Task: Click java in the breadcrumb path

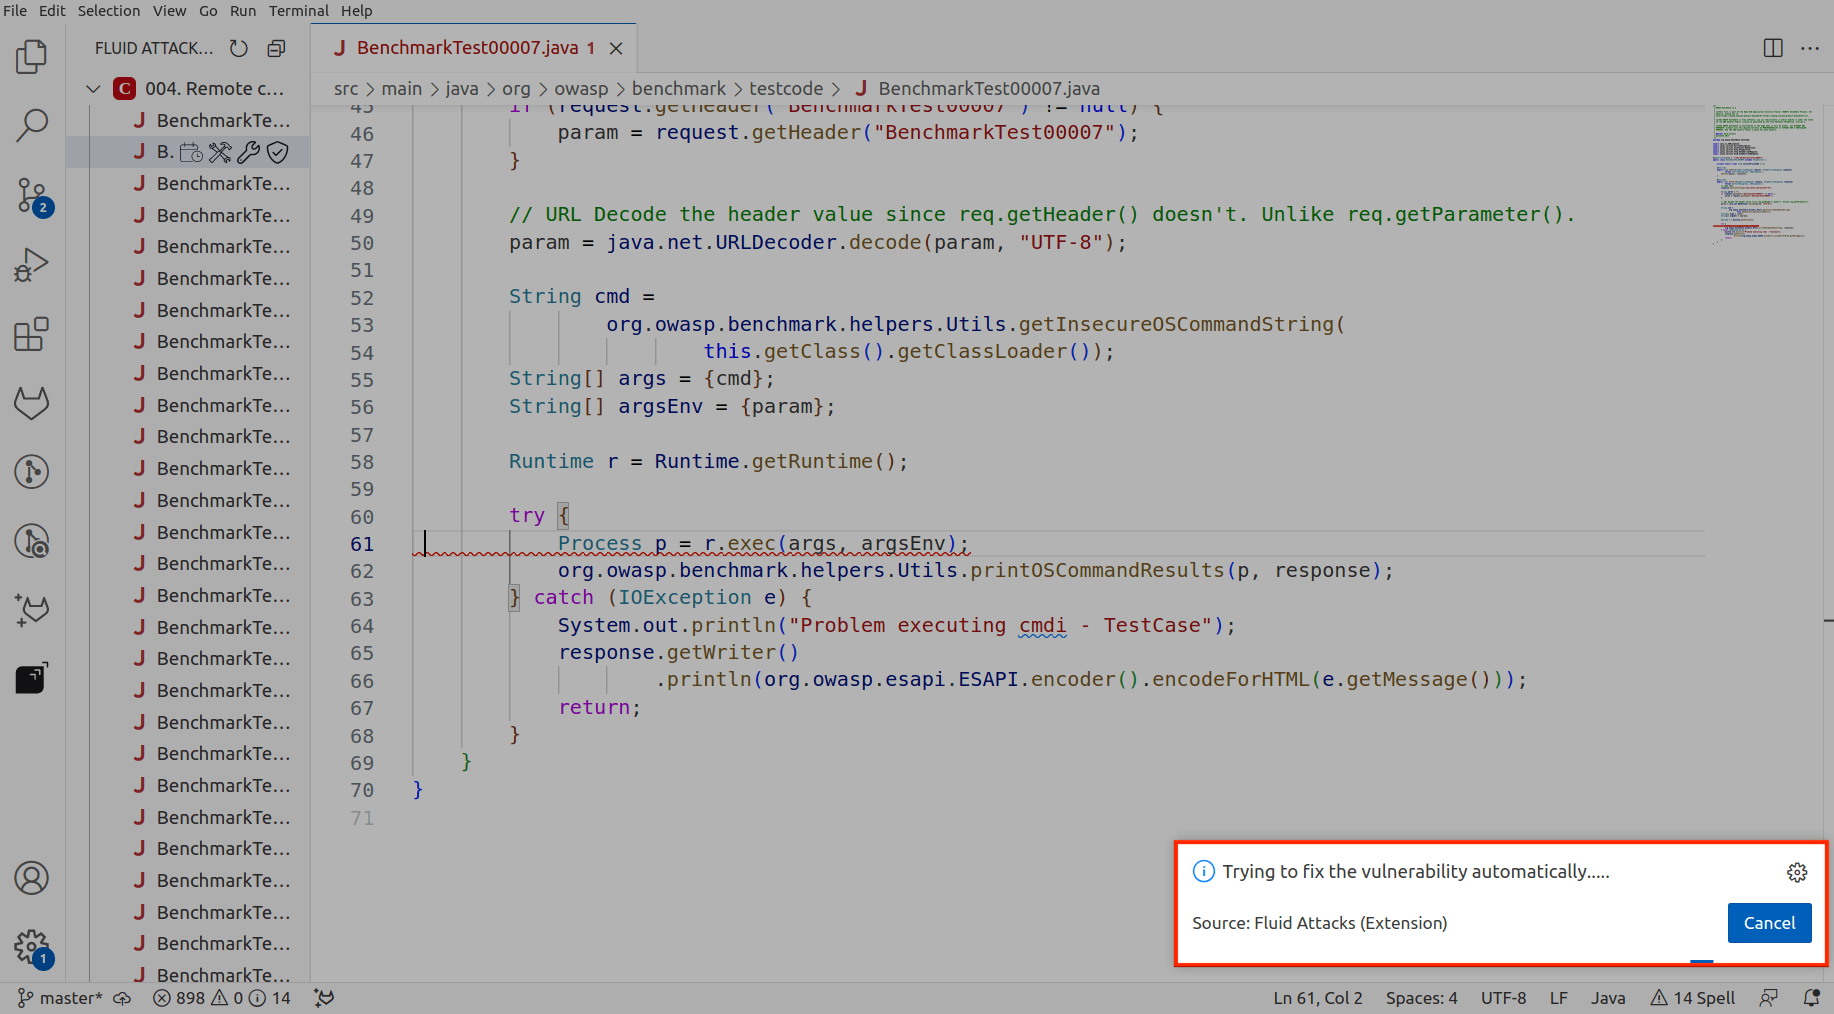Action: (x=462, y=89)
